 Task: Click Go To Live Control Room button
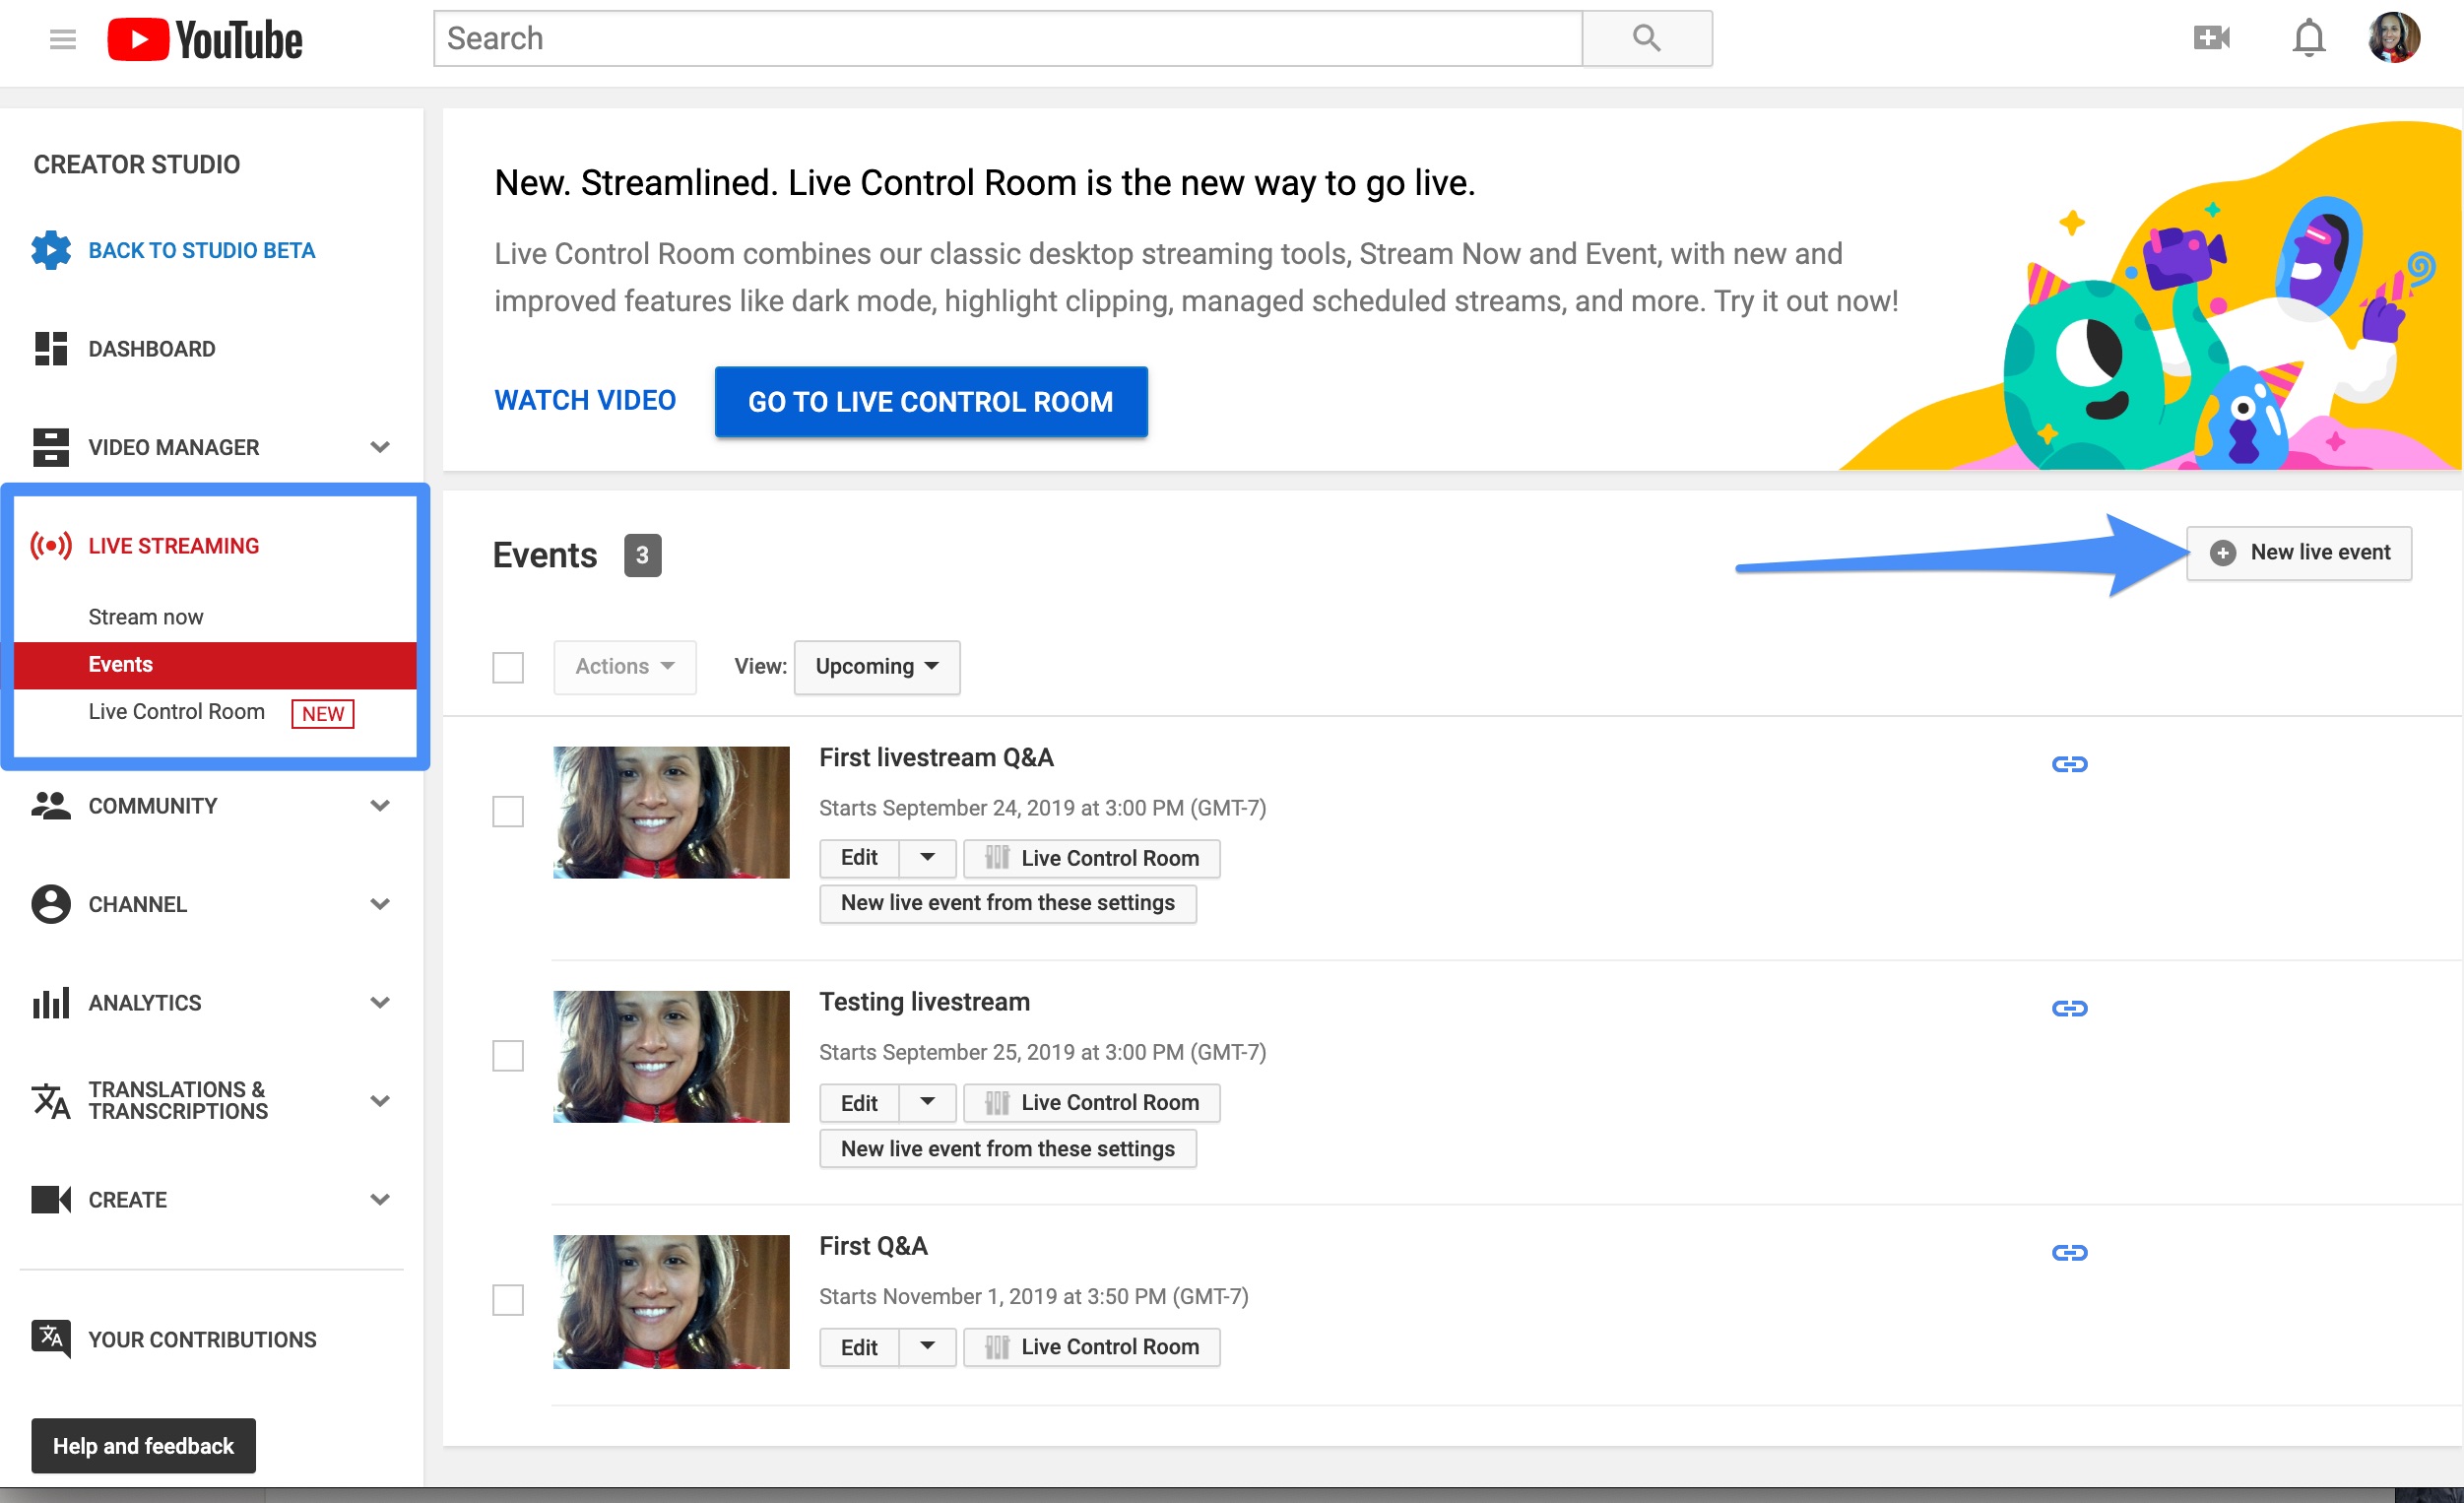pos(930,402)
